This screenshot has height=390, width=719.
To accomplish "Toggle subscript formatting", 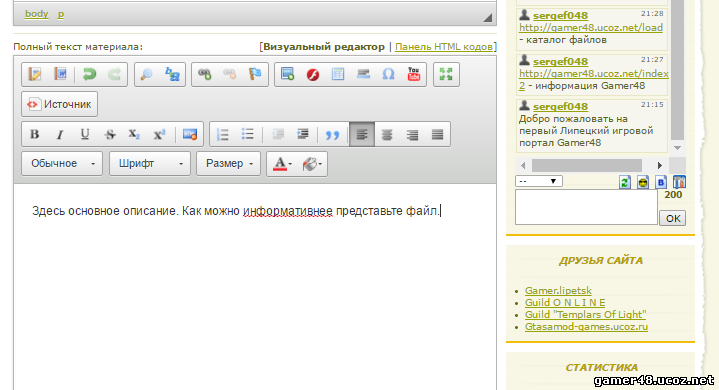I will click(x=134, y=134).
